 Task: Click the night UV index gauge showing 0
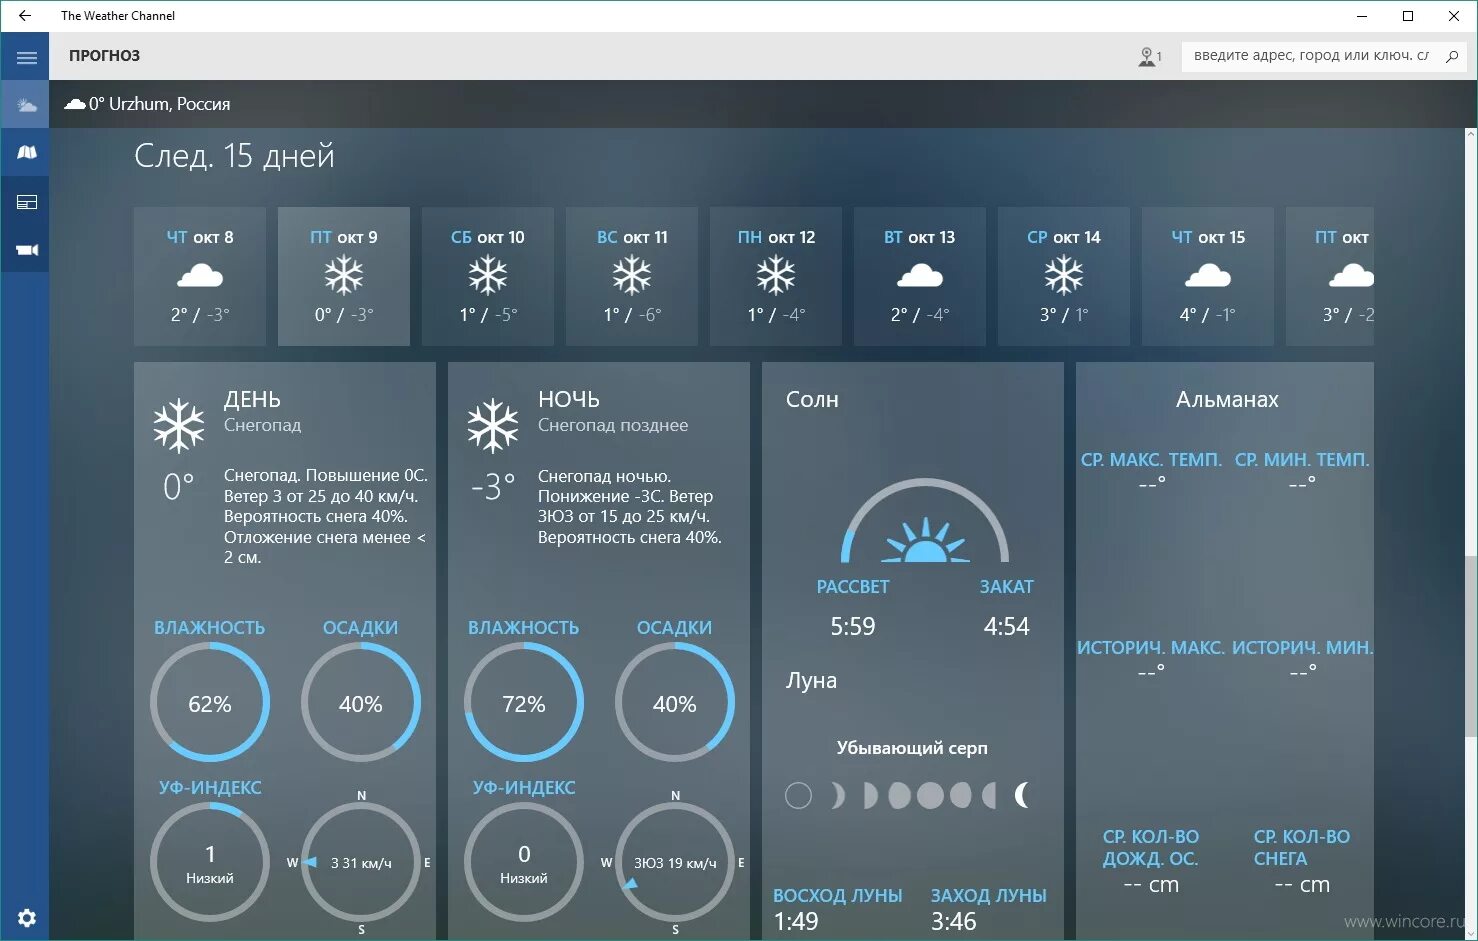pyautogui.click(x=524, y=862)
